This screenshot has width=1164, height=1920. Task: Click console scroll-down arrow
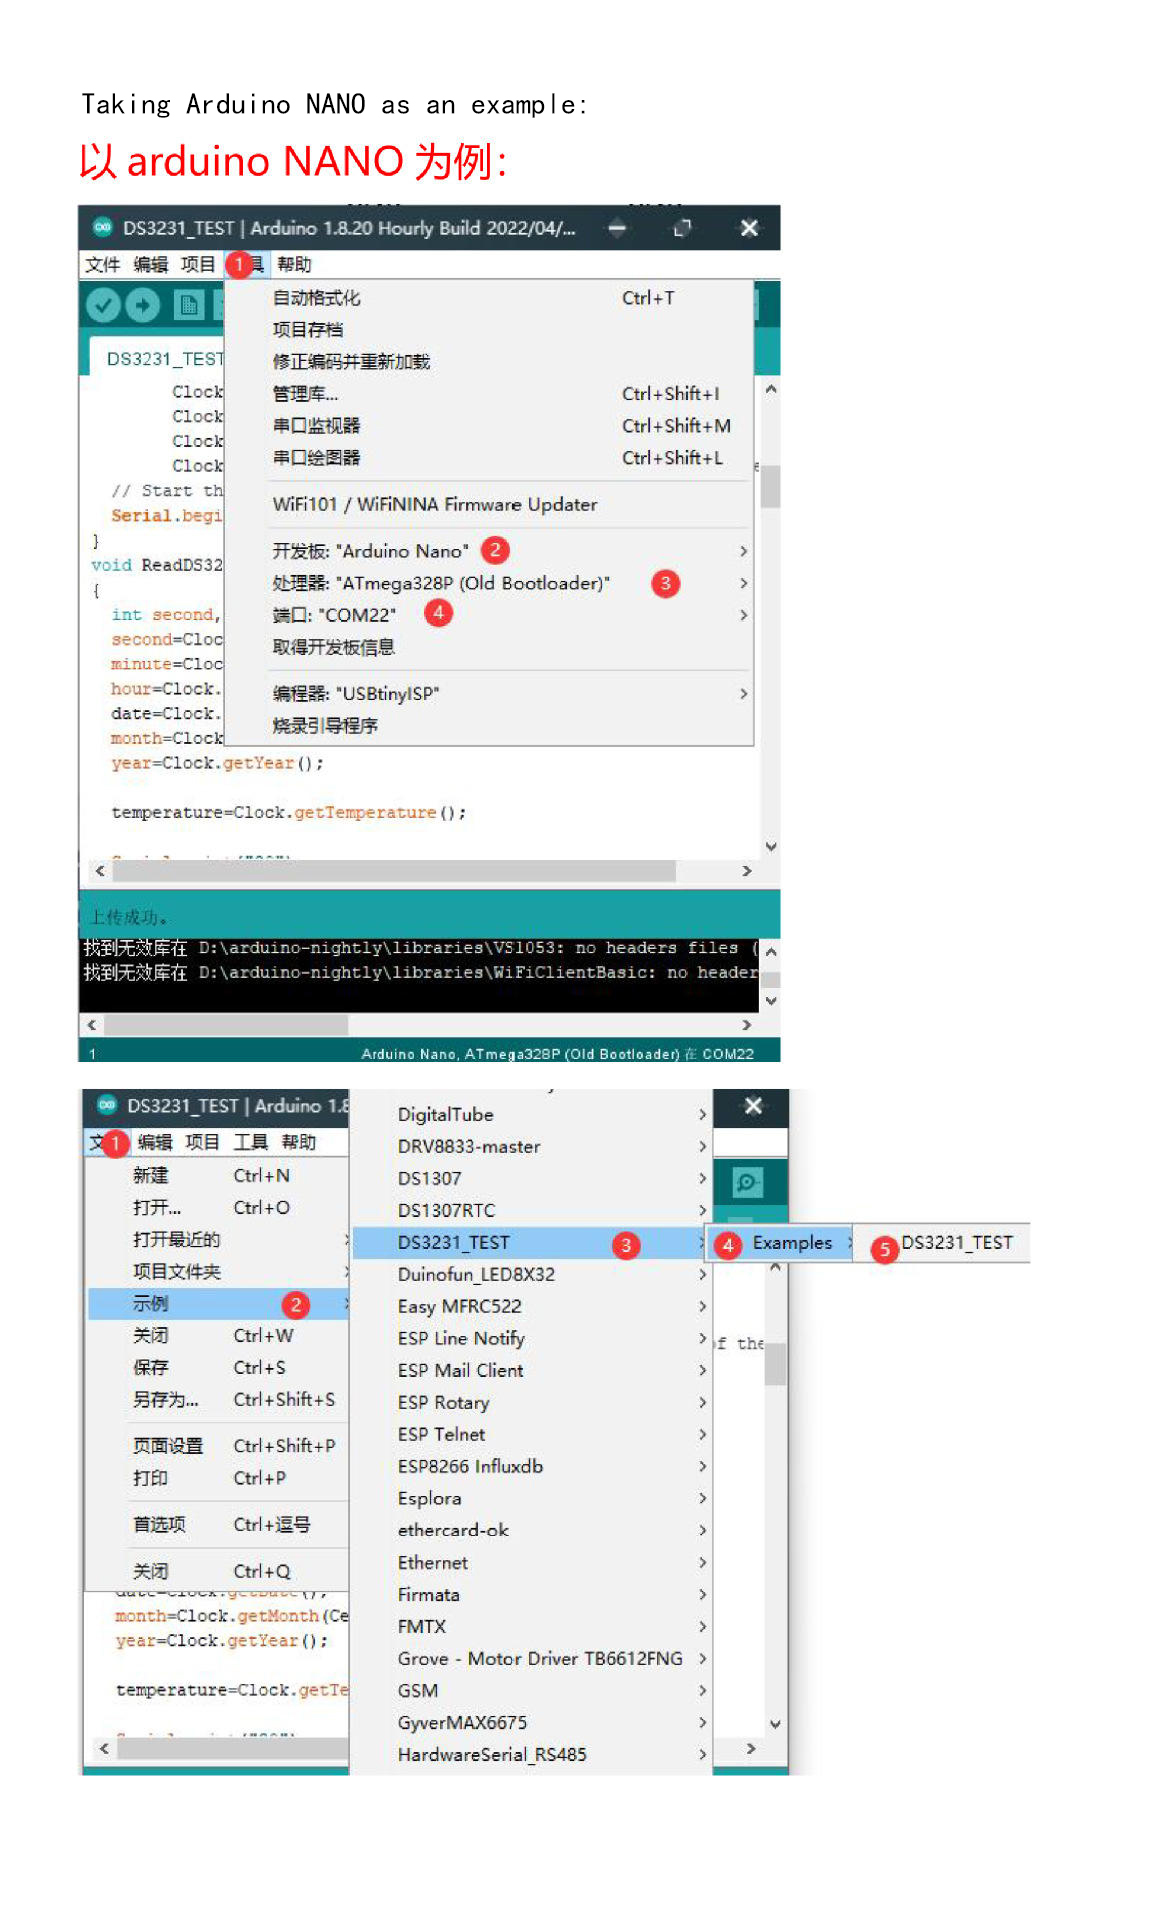[770, 1001]
